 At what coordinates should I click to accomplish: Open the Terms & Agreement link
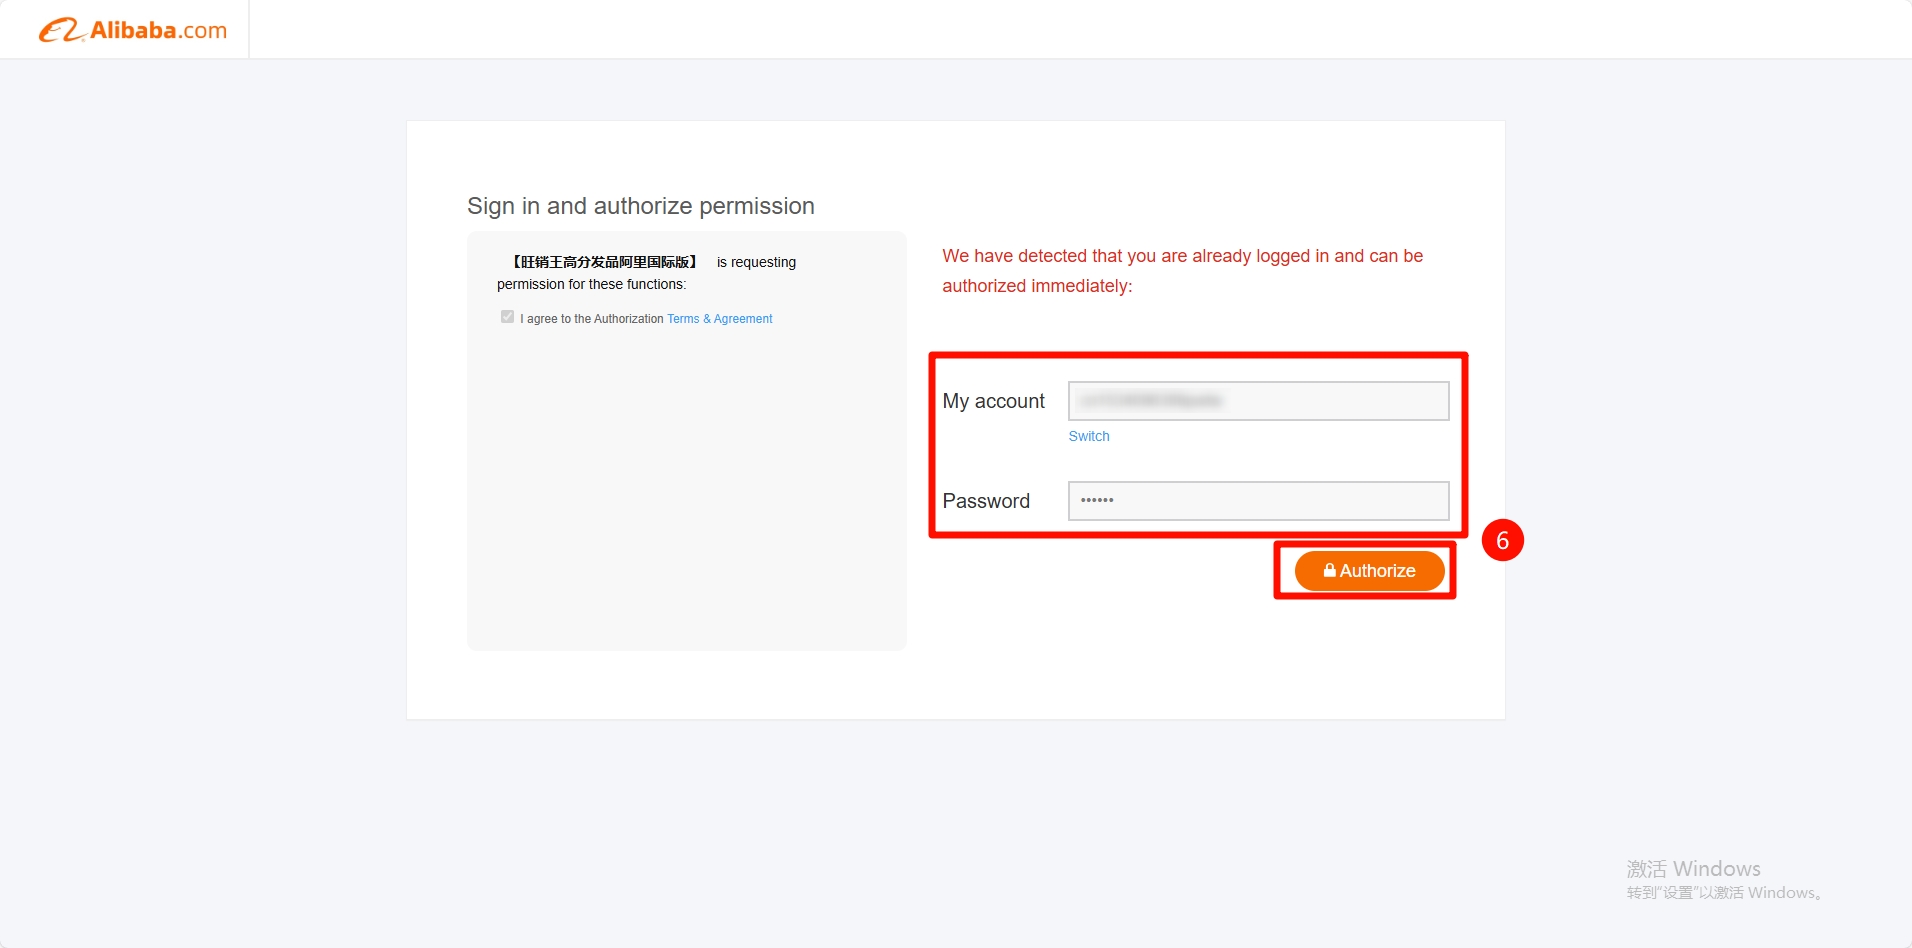(719, 319)
